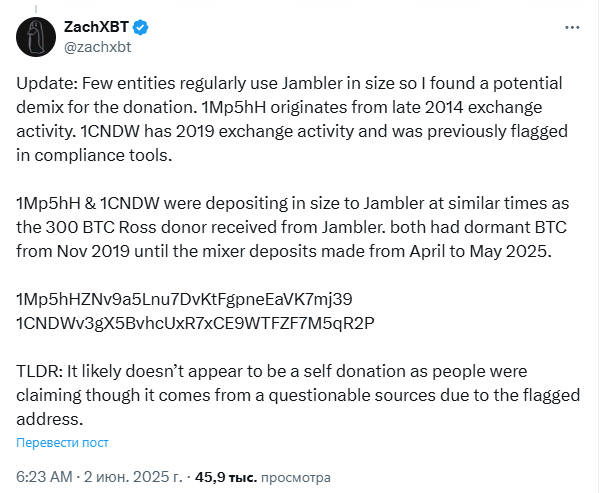Click the 1CNDWv3gX5BvhcUxR7xCE9WTFZF7M5qR2P address line
Viewport: 601px width, 493px height.
pos(195,323)
